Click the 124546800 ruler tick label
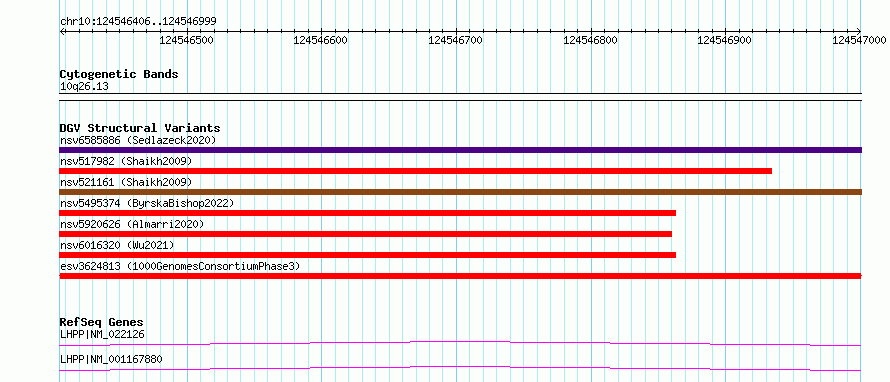 coord(590,40)
